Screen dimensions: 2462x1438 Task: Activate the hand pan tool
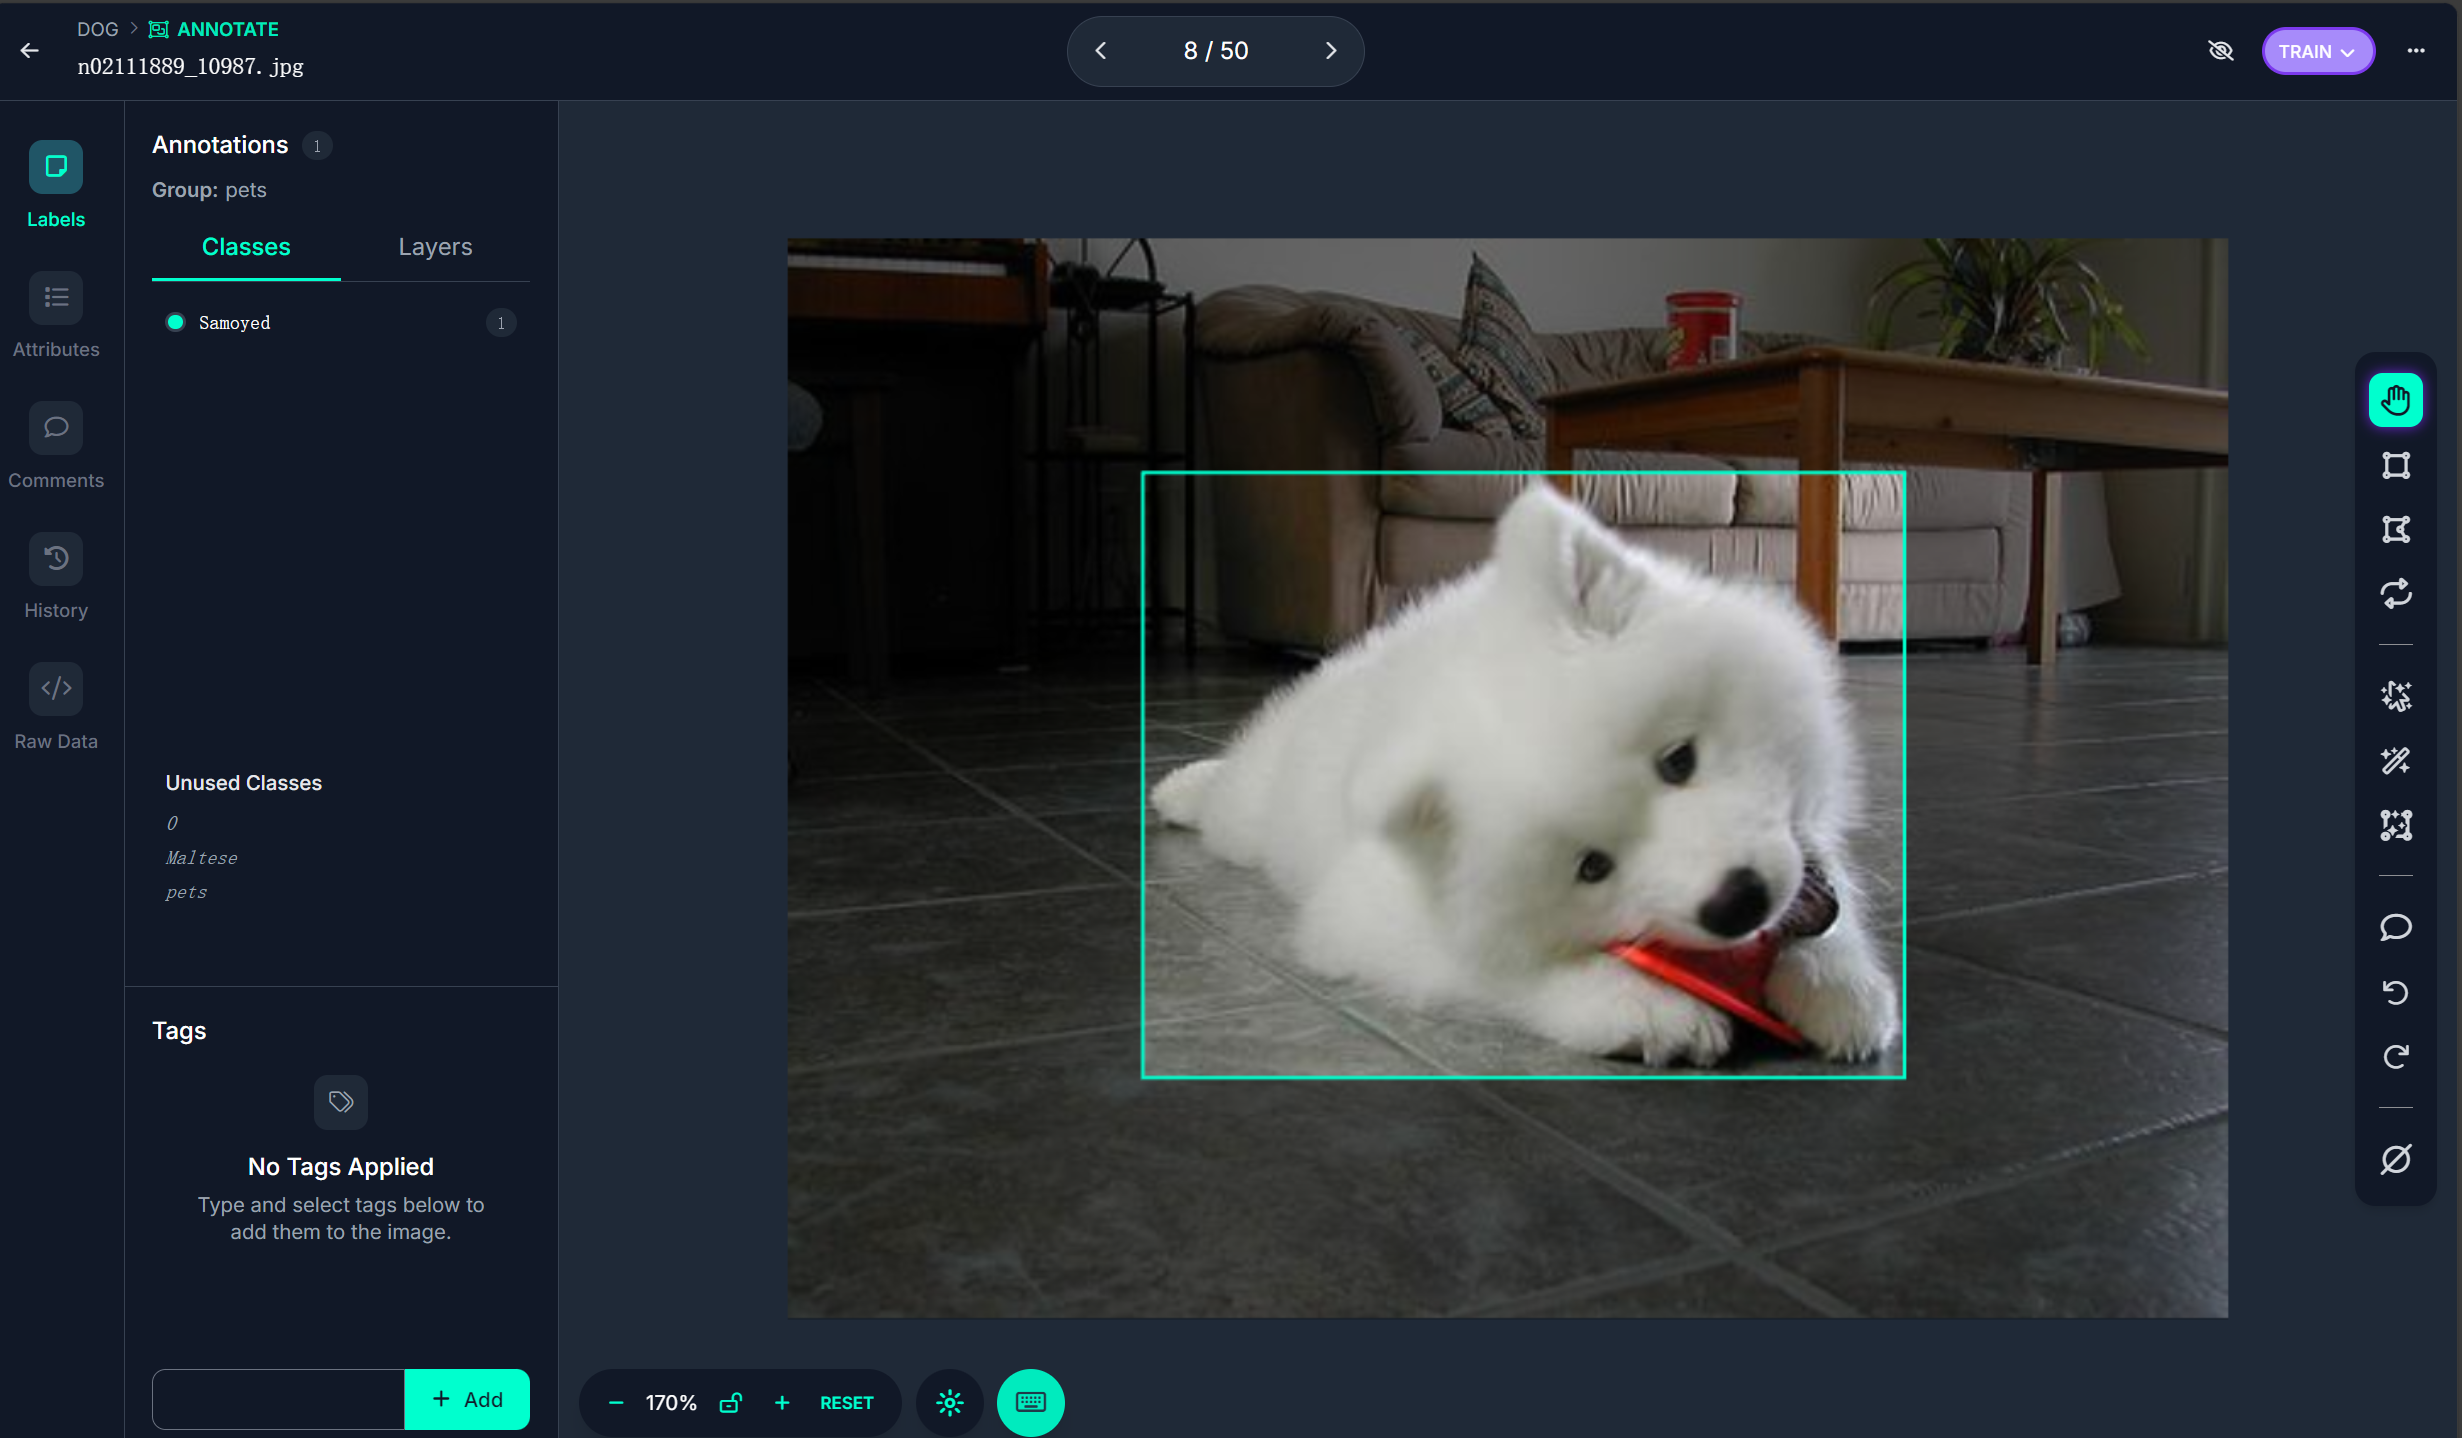point(2395,400)
